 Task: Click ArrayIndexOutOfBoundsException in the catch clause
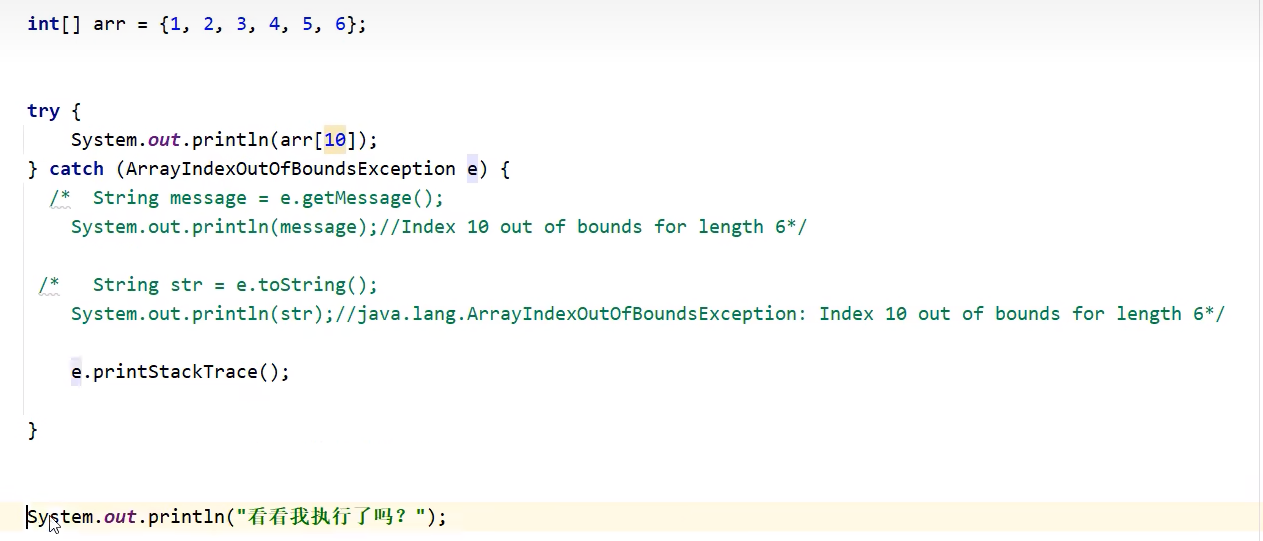tap(290, 169)
